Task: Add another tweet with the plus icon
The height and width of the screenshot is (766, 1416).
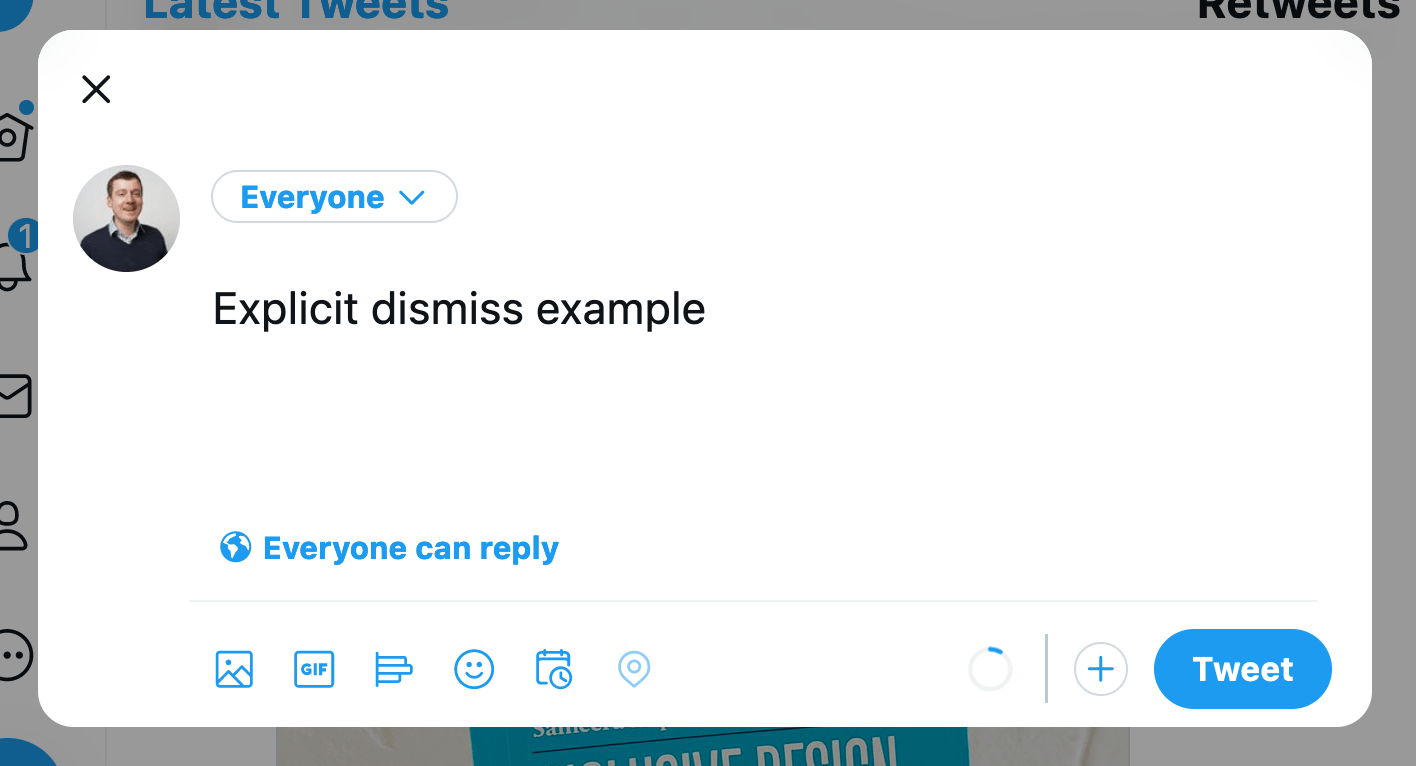Action: 1101,669
